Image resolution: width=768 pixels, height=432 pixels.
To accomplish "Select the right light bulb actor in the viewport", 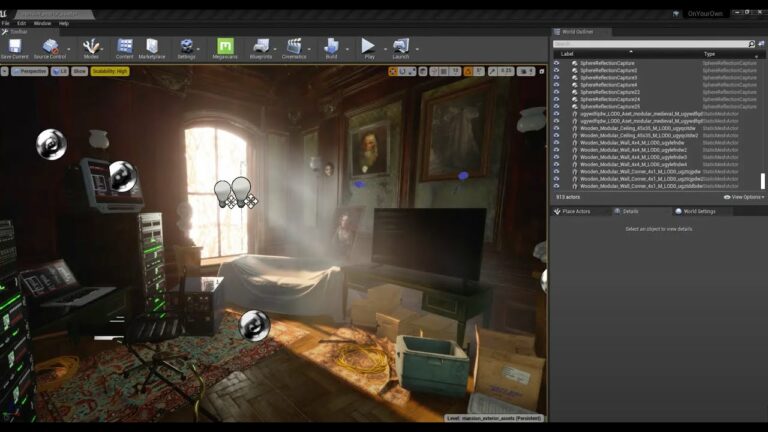I will click(241, 190).
